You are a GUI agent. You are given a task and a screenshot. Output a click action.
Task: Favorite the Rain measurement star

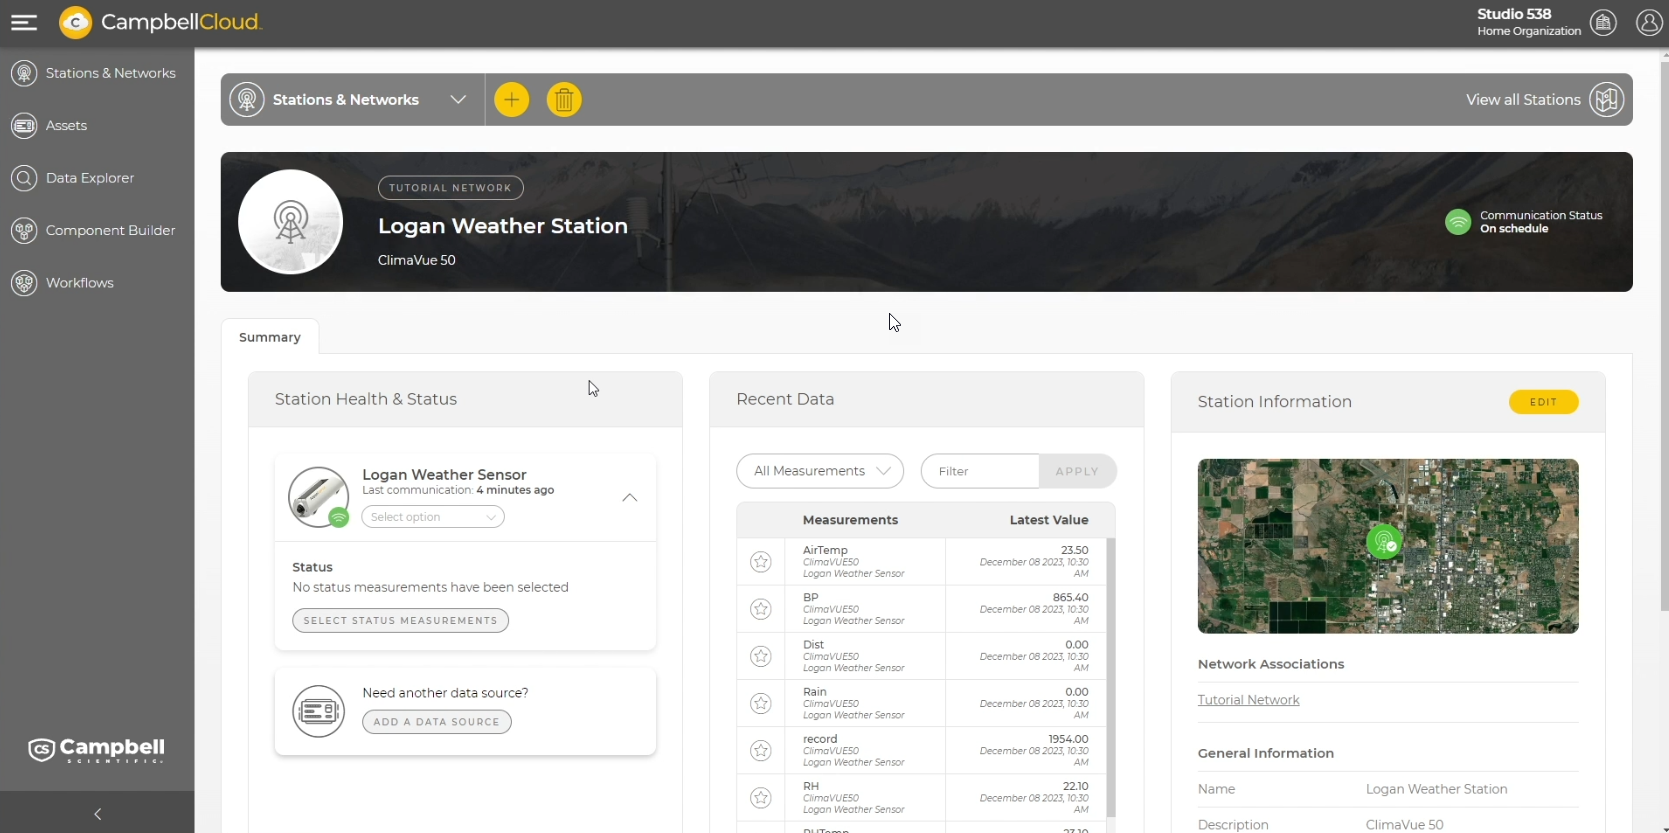coord(761,703)
